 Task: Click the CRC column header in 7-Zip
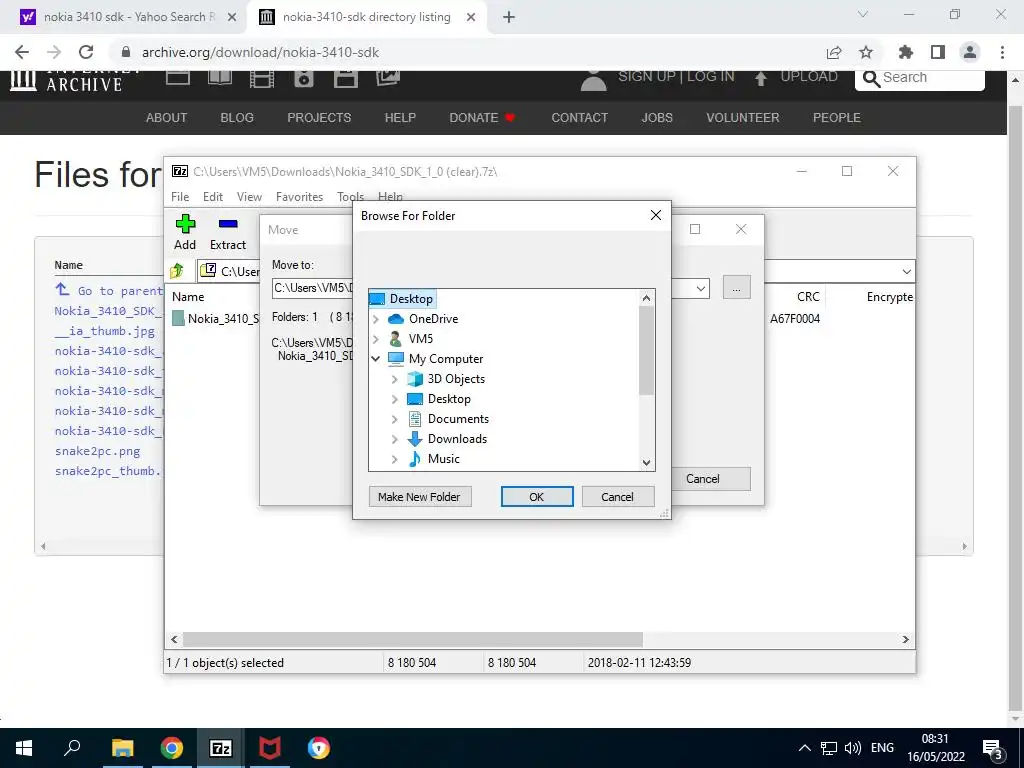tap(808, 296)
